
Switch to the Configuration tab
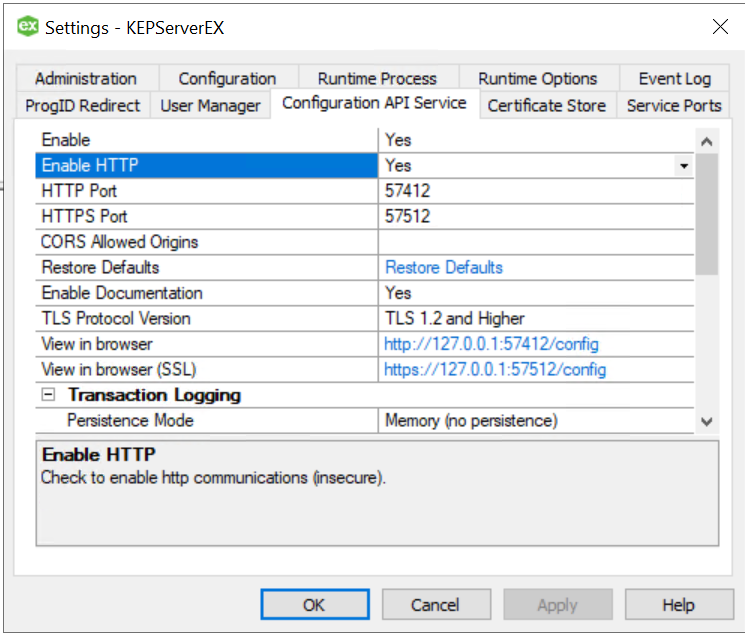pos(227,78)
